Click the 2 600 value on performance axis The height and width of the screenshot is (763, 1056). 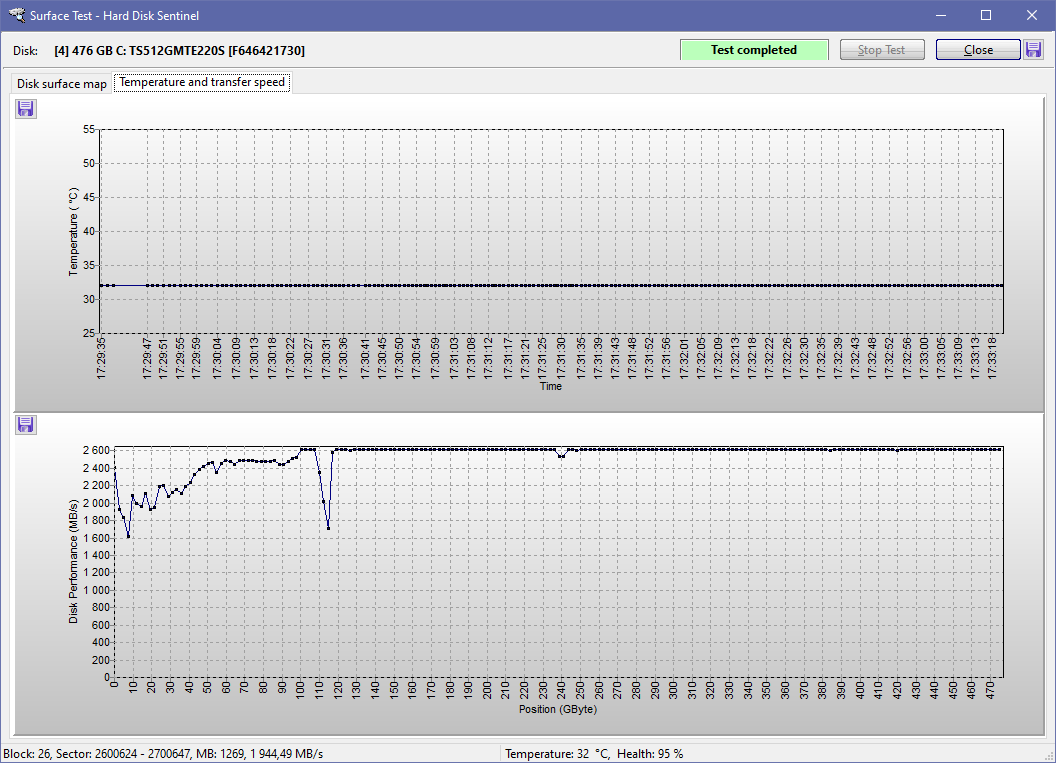96,450
